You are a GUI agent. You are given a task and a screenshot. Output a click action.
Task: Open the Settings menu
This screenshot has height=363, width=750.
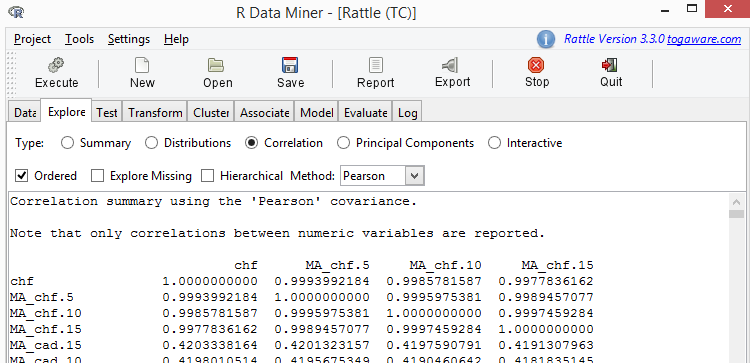click(x=129, y=39)
